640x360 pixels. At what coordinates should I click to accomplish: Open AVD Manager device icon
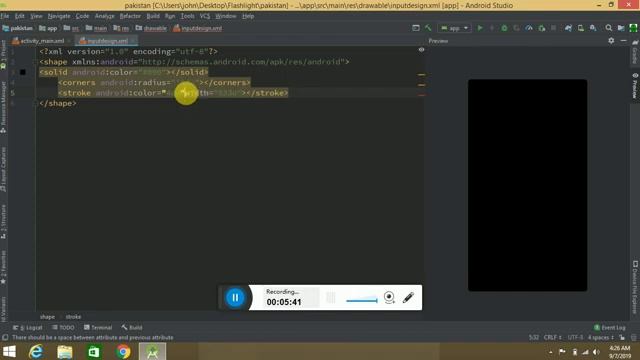coord(580,28)
